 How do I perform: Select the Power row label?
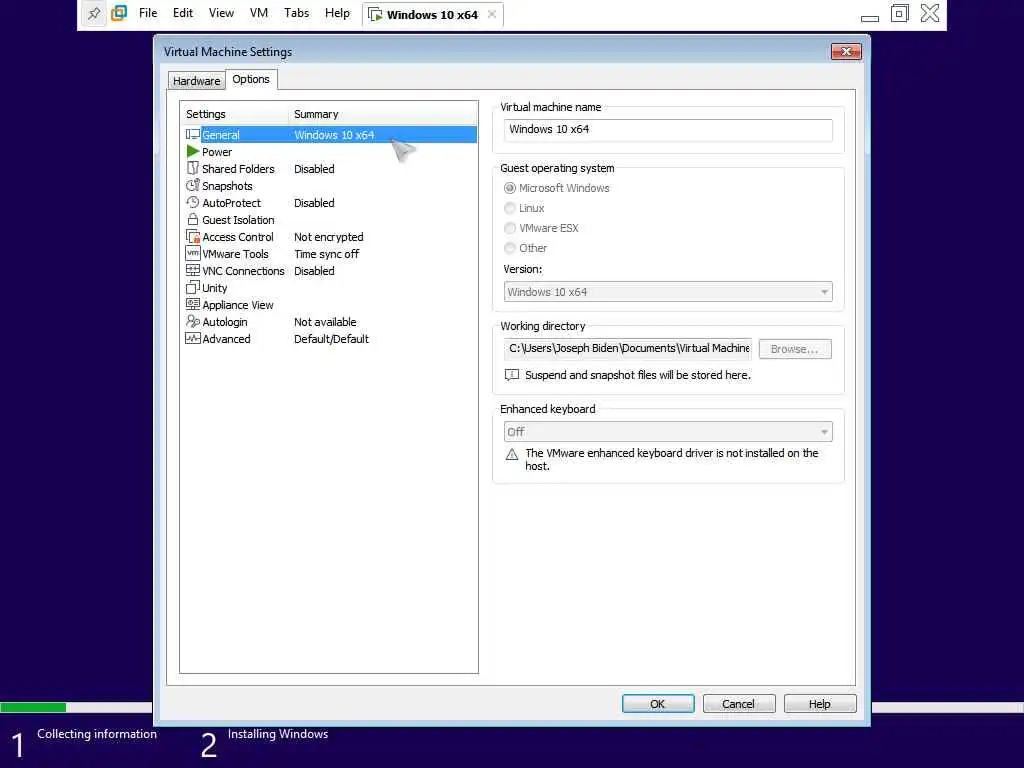click(x=217, y=152)
